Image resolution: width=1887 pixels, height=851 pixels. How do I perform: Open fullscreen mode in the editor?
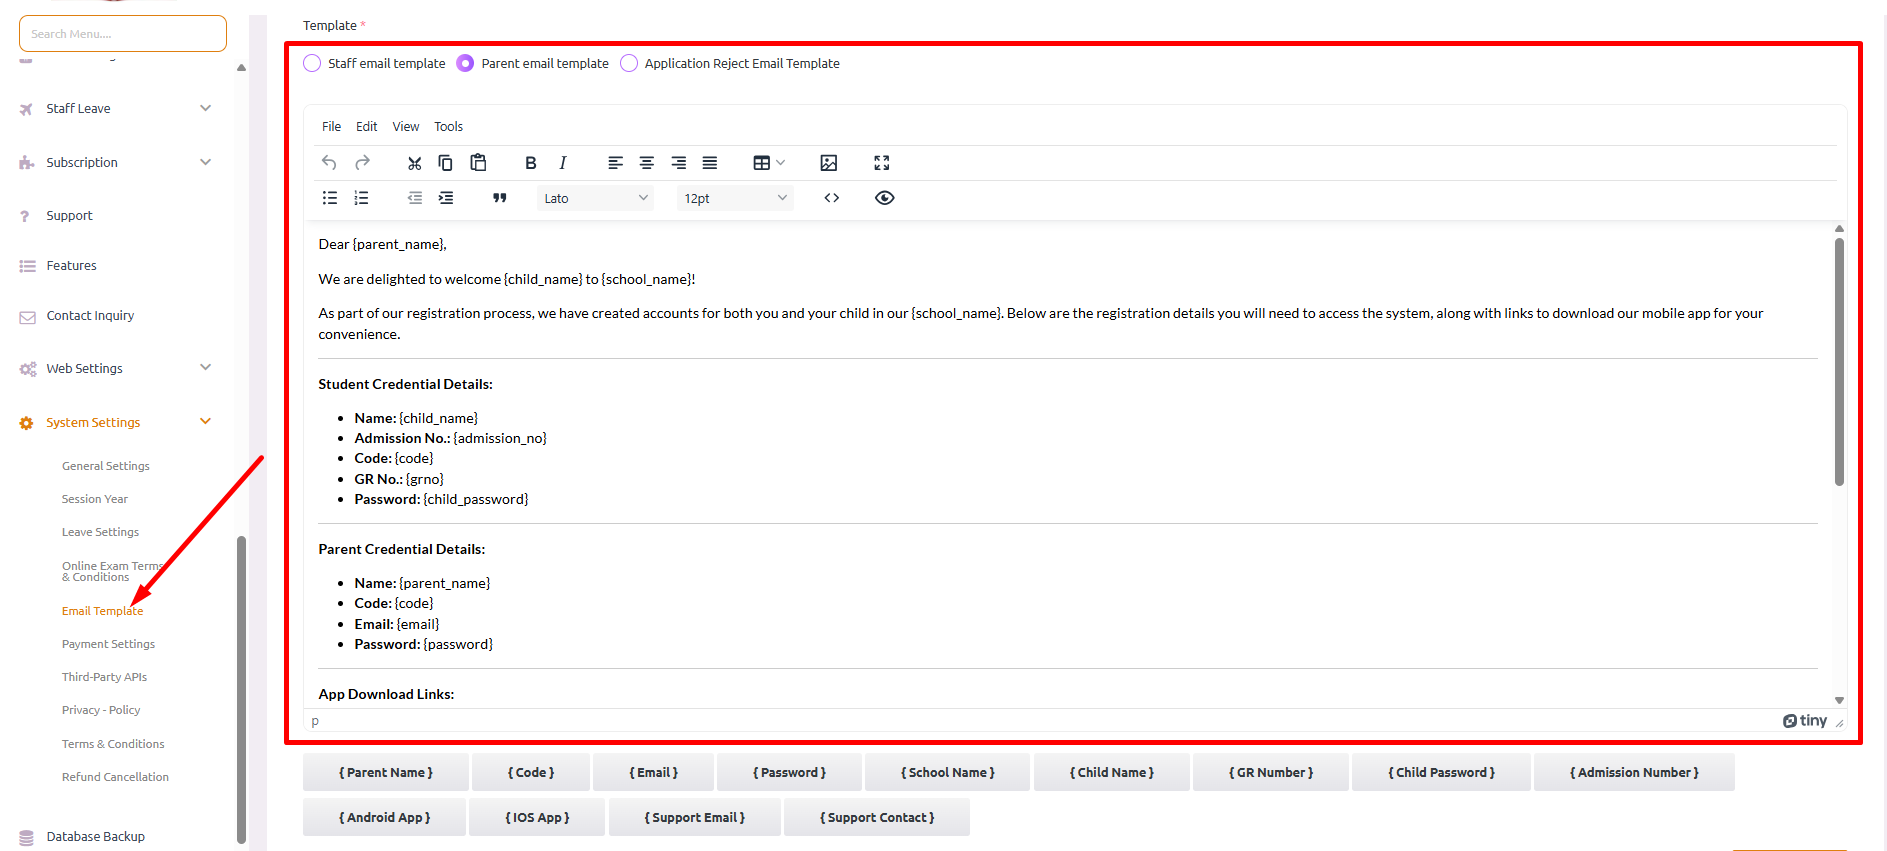pyautogui.click(x=881, y=163)
